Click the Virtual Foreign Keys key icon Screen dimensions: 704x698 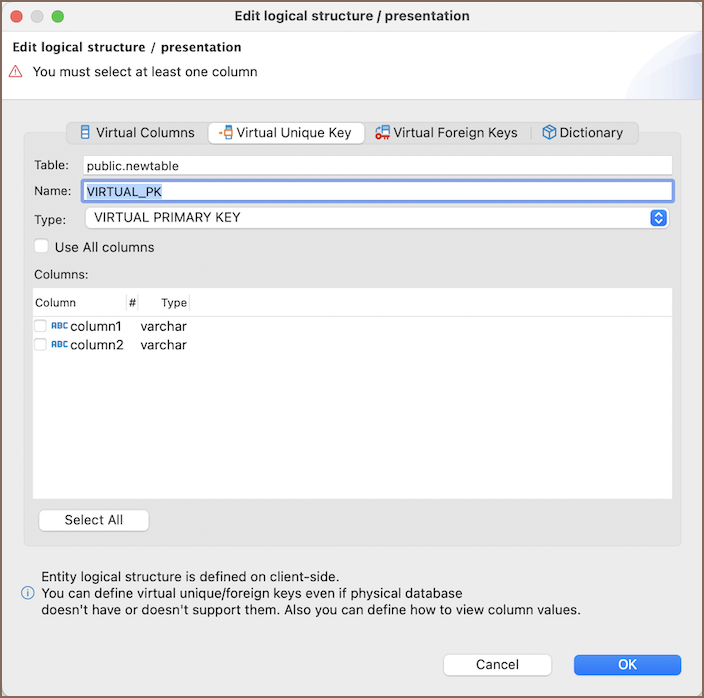(x=382, y=132)
